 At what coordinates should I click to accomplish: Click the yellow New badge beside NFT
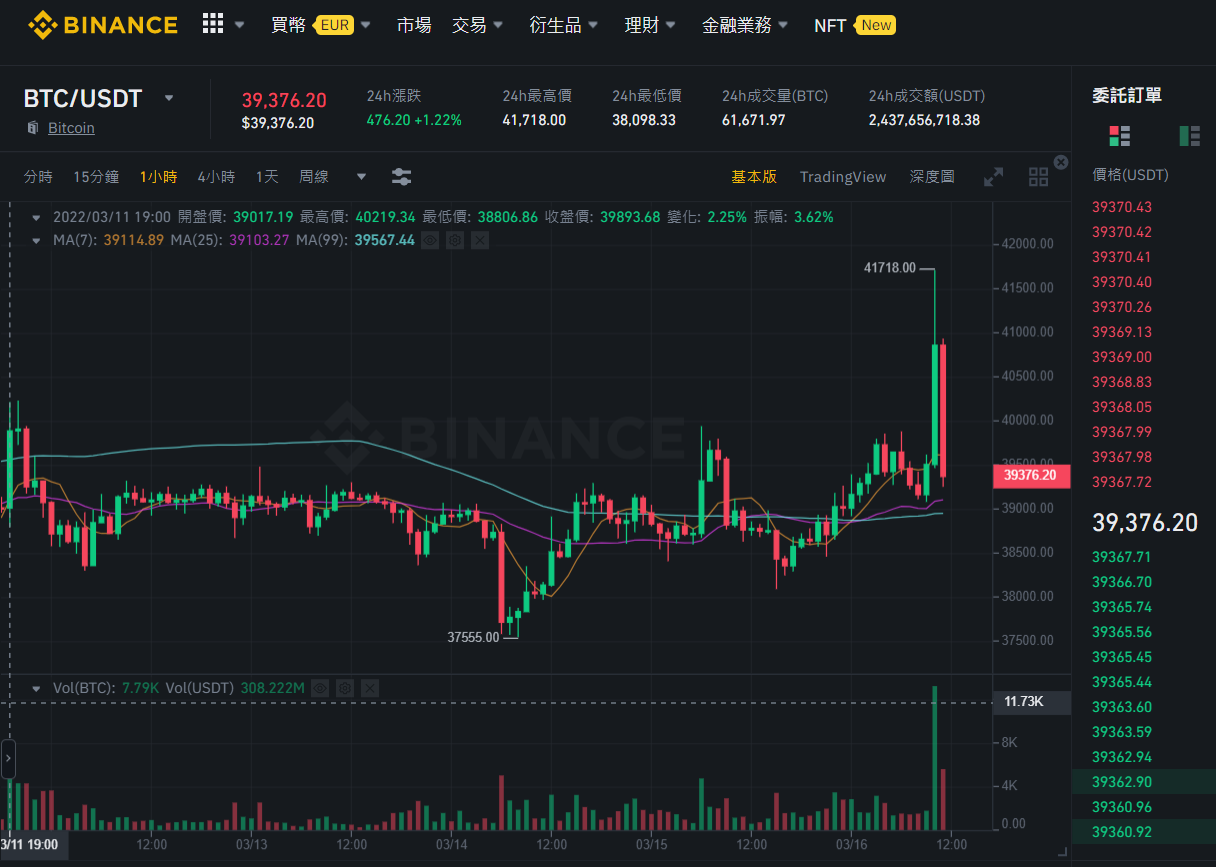click(x=876, y=25)
